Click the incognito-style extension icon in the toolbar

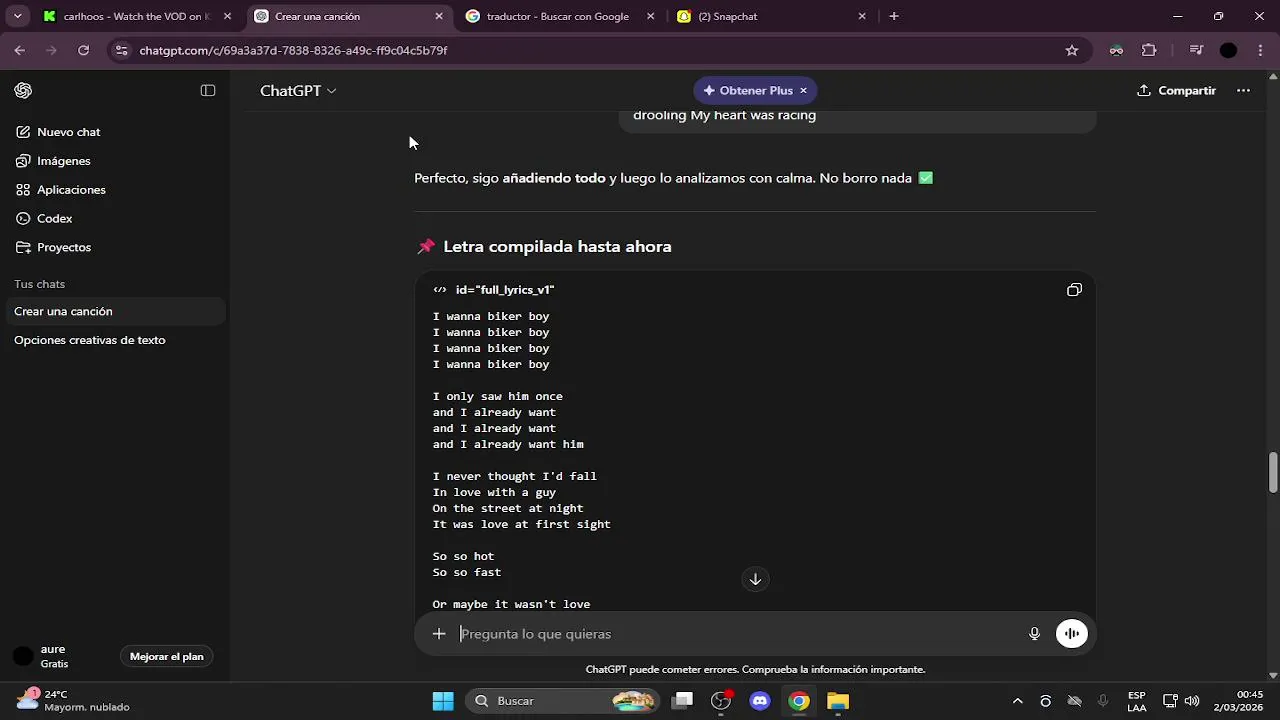tap(1116, 50)
